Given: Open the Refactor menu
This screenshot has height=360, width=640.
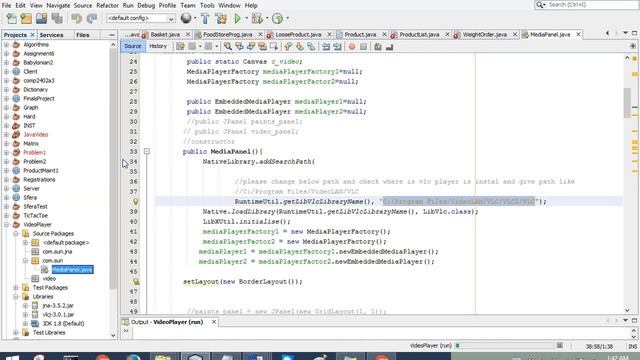Looking at the screenshot, I should click(x=107, y=5).
